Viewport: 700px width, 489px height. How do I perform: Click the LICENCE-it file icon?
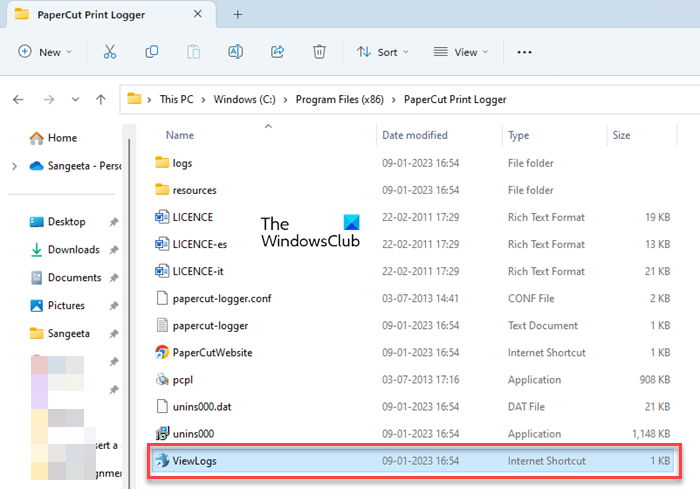[162, 271]
